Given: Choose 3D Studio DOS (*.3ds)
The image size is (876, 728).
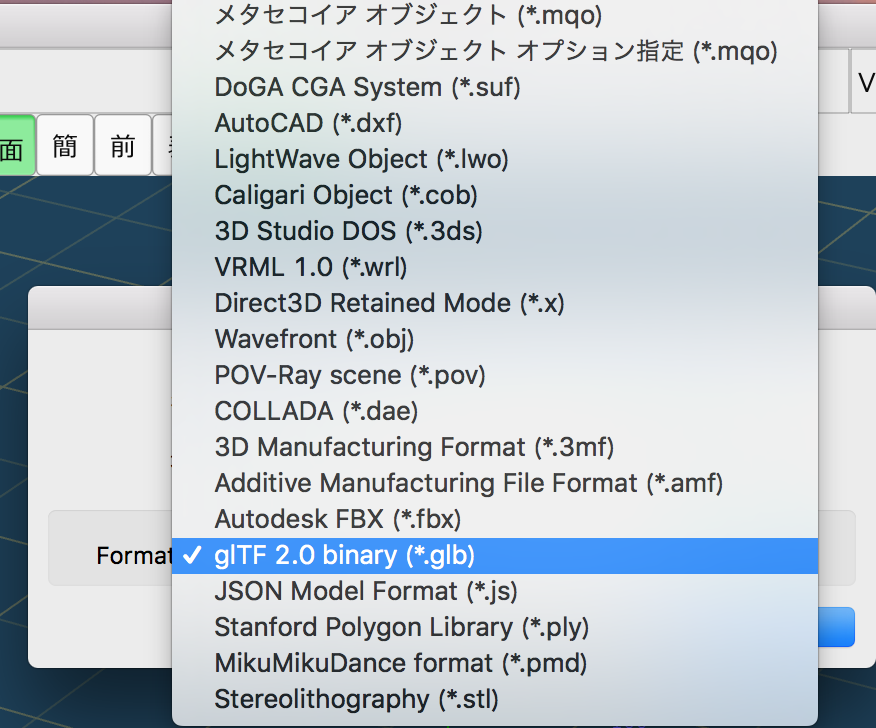Looking at the screenshot, I should click(495, 231).
